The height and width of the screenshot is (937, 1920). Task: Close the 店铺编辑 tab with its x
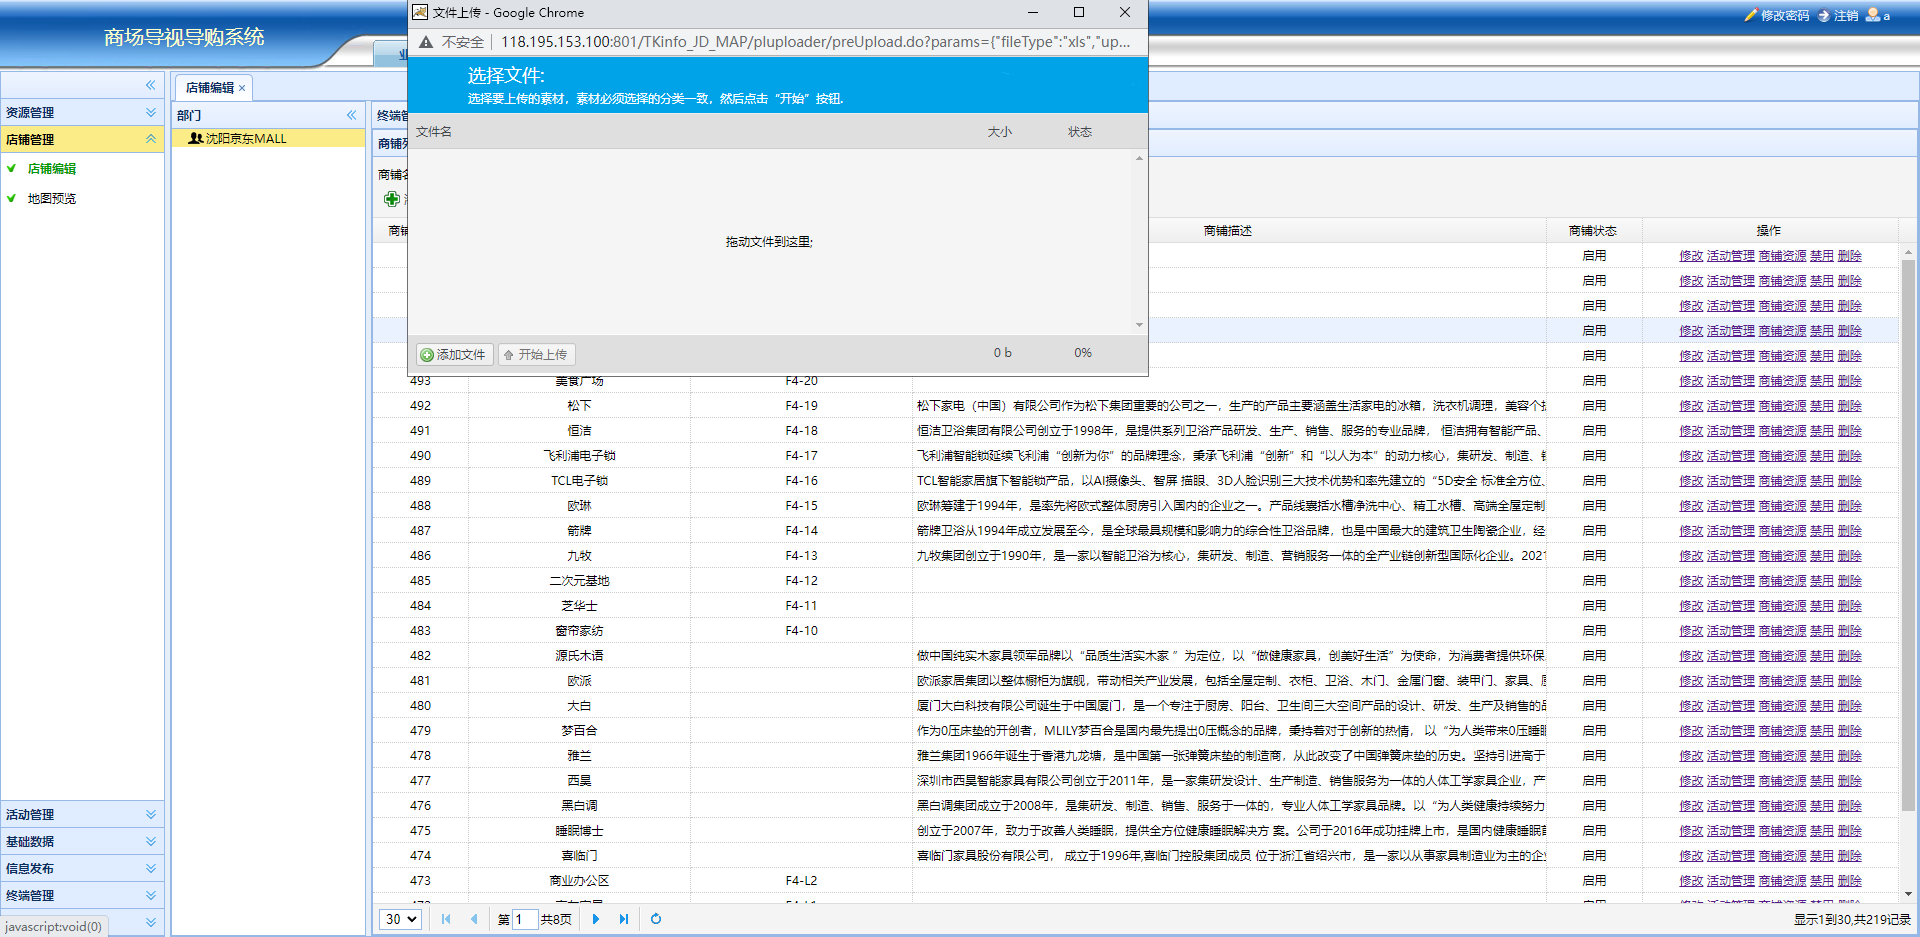(242, 88)
